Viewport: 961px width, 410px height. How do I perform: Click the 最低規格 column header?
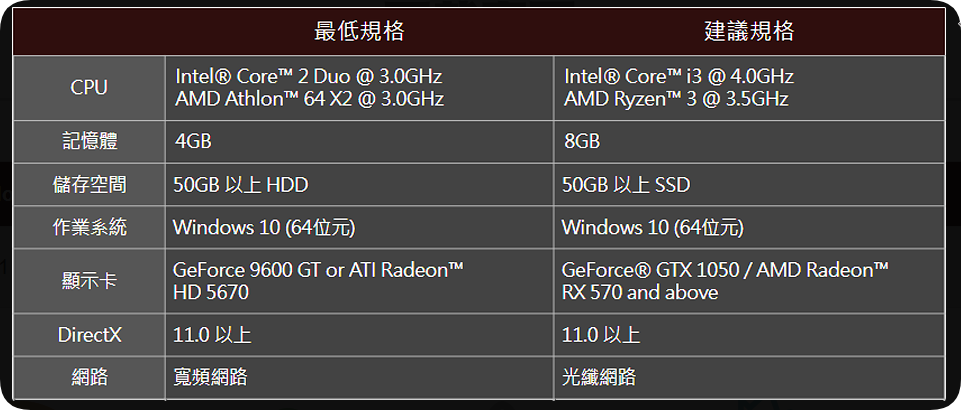pos(359,31)
